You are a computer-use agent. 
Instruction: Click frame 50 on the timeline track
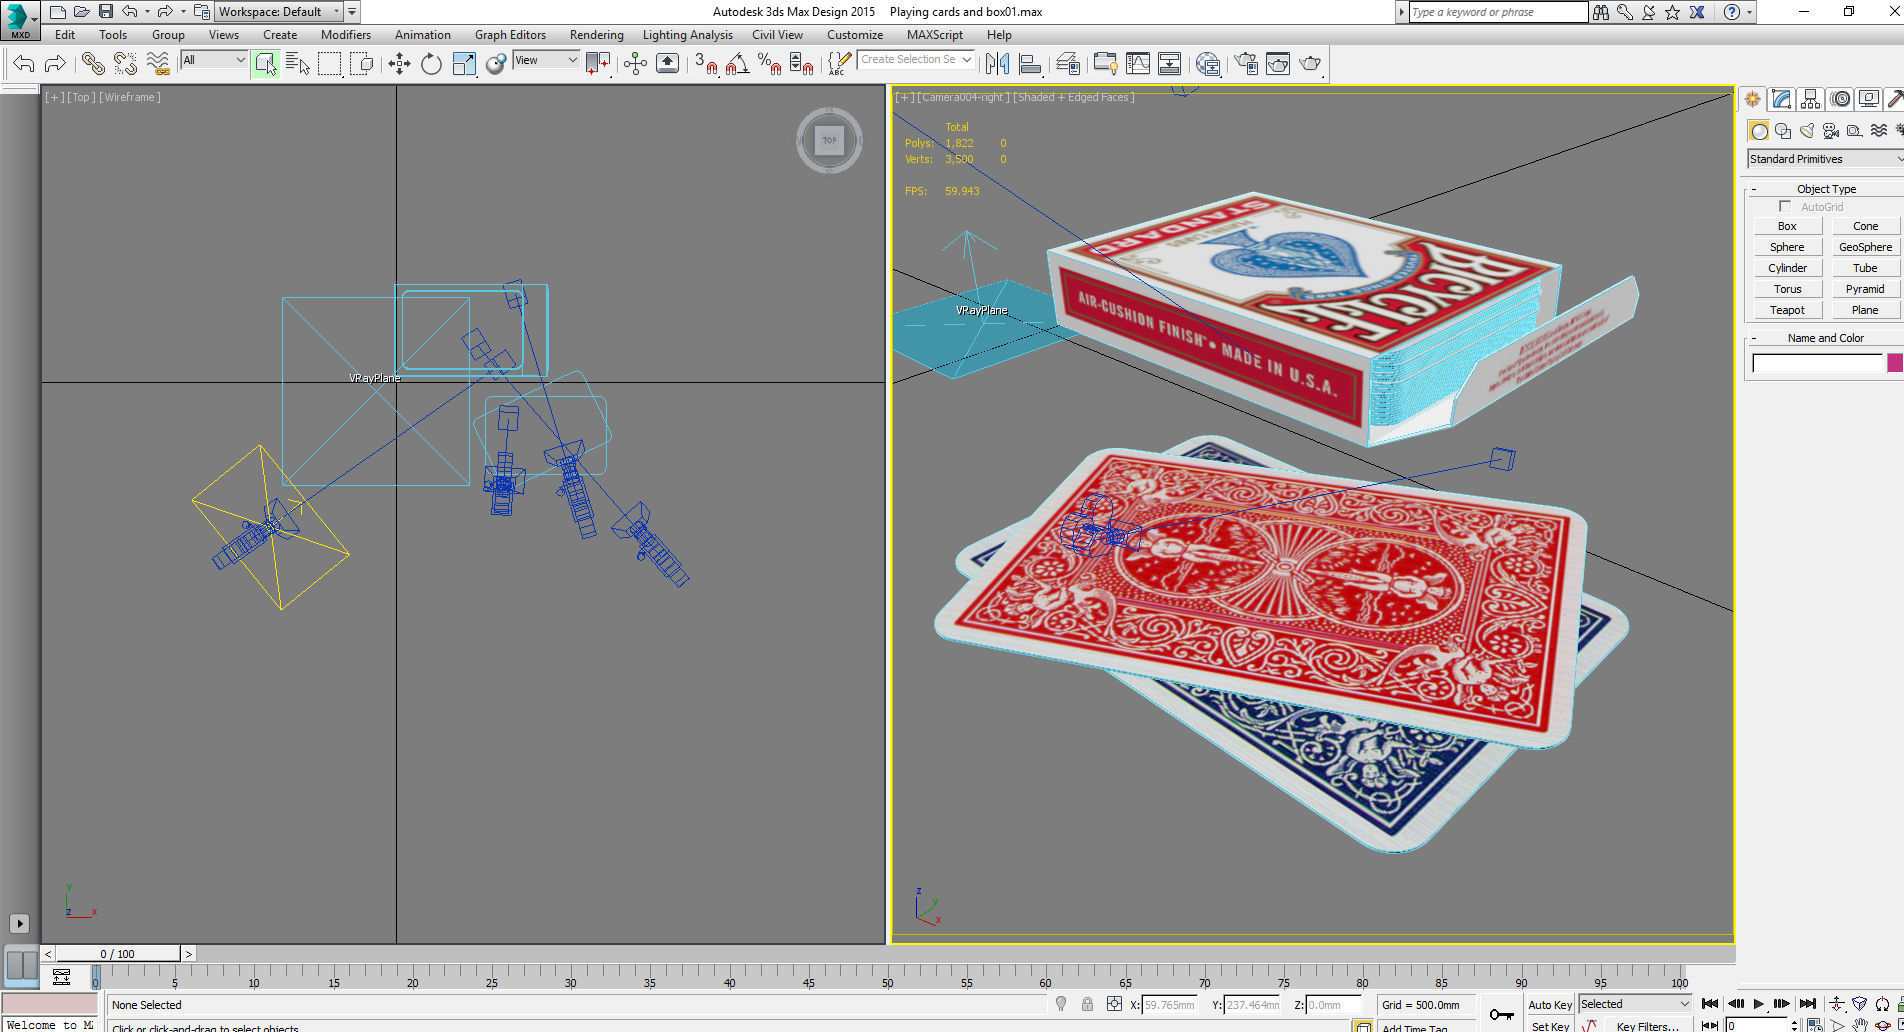887,978
